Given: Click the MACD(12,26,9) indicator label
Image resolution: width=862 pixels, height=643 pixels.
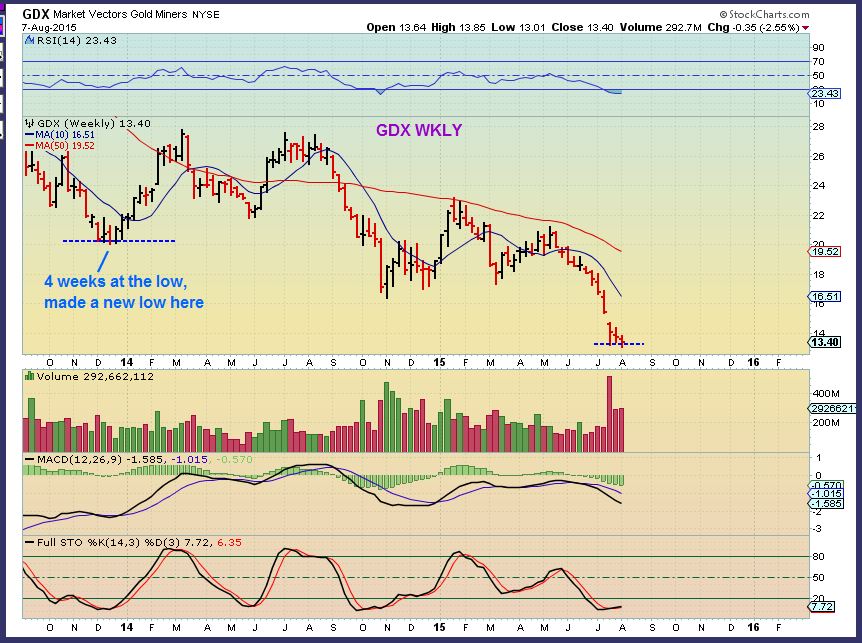Looking at the screenshot, I should [x=80, y=459].
